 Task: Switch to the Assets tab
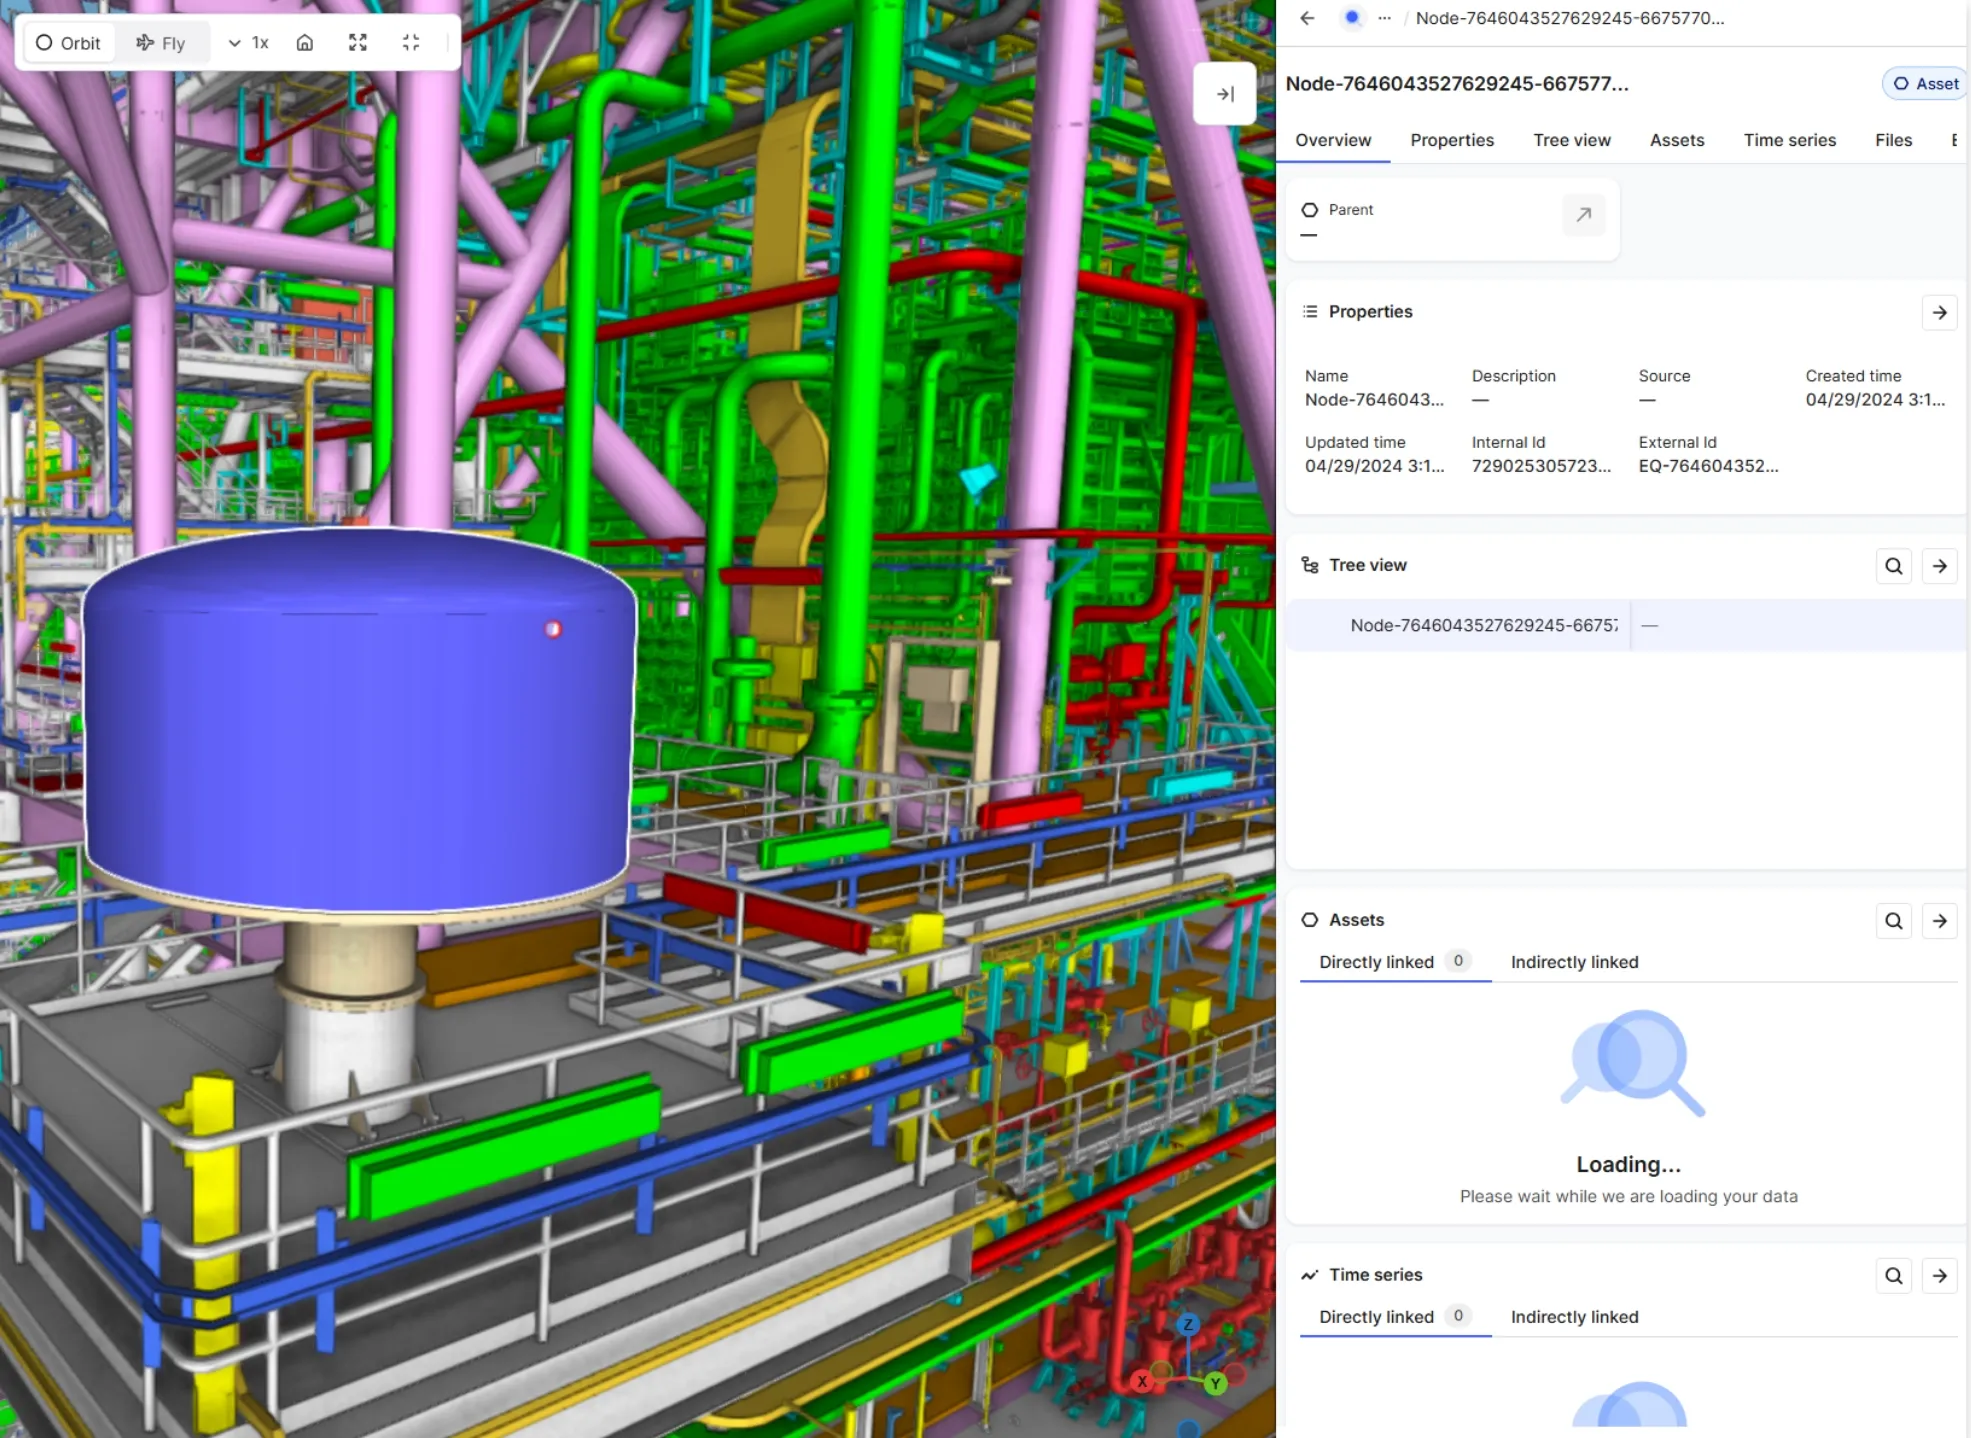coord(1677,140)
